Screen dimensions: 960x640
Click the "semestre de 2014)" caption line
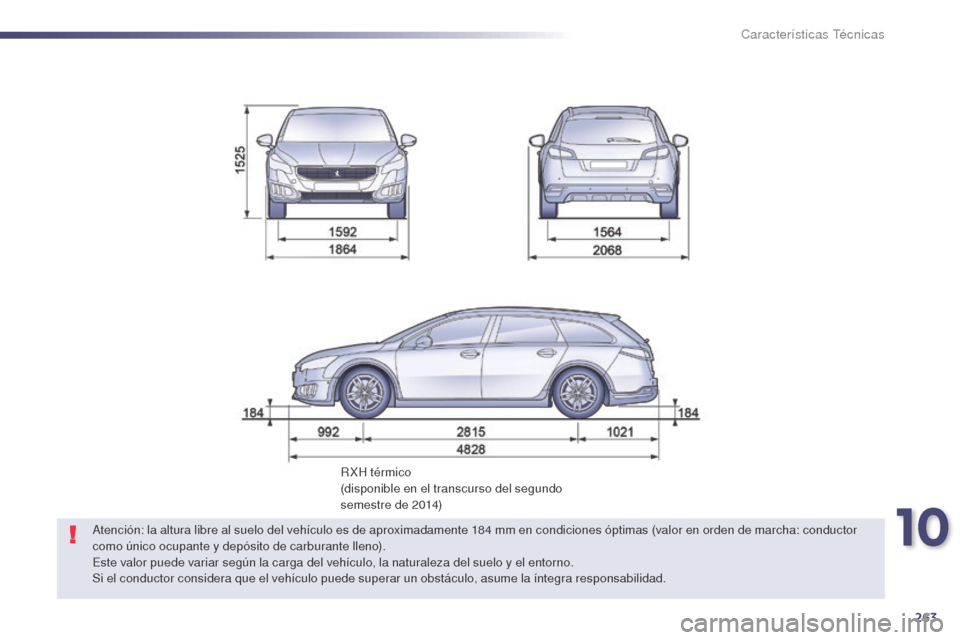(391, 505)
